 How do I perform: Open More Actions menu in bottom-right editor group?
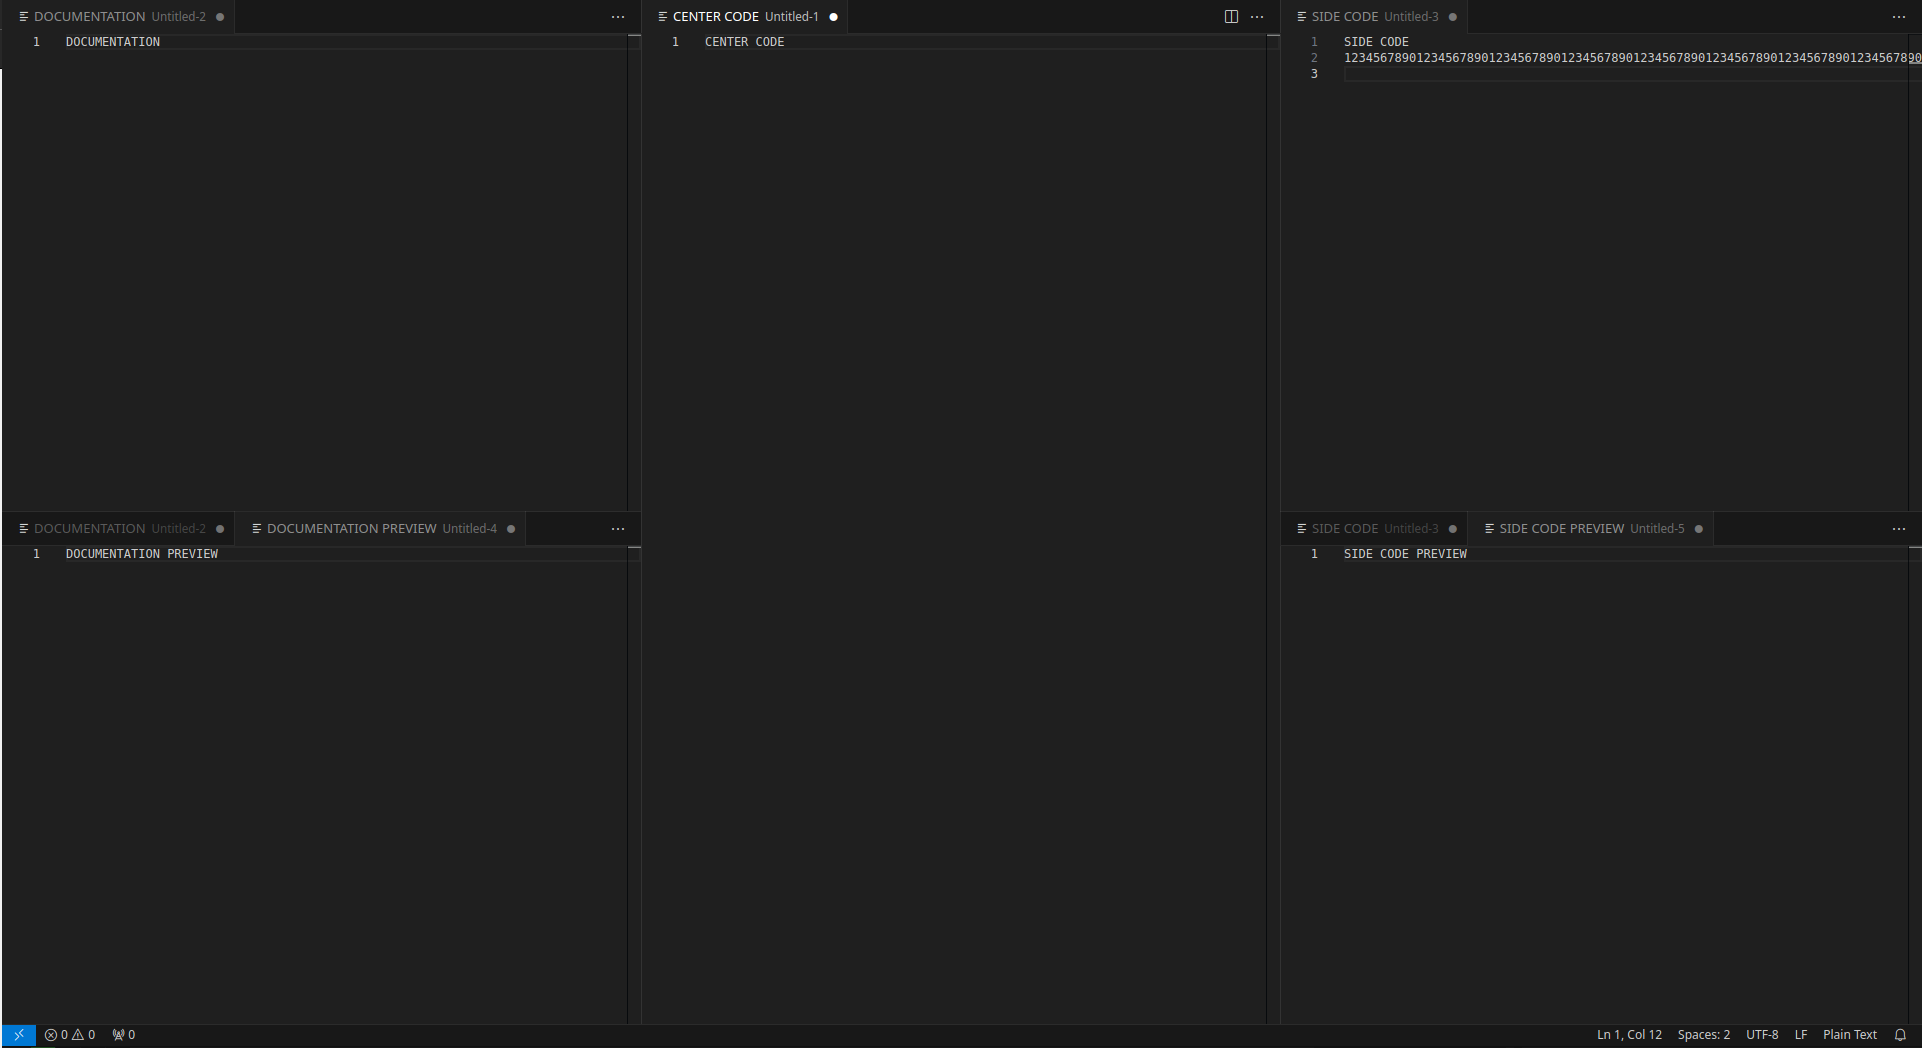[1899, 528]
